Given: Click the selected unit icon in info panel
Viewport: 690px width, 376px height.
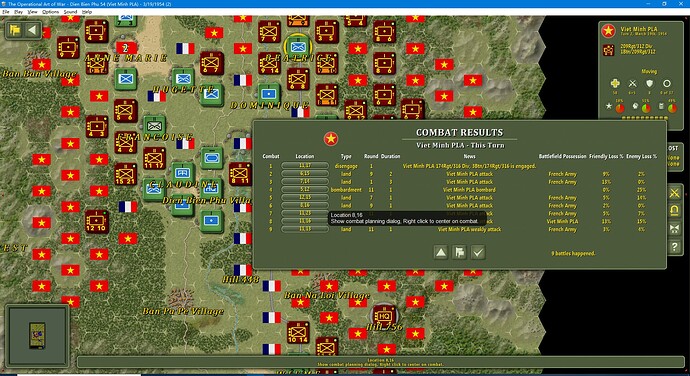Looking at the screenshot, I should pyautogui.click(x=609, y=50).
